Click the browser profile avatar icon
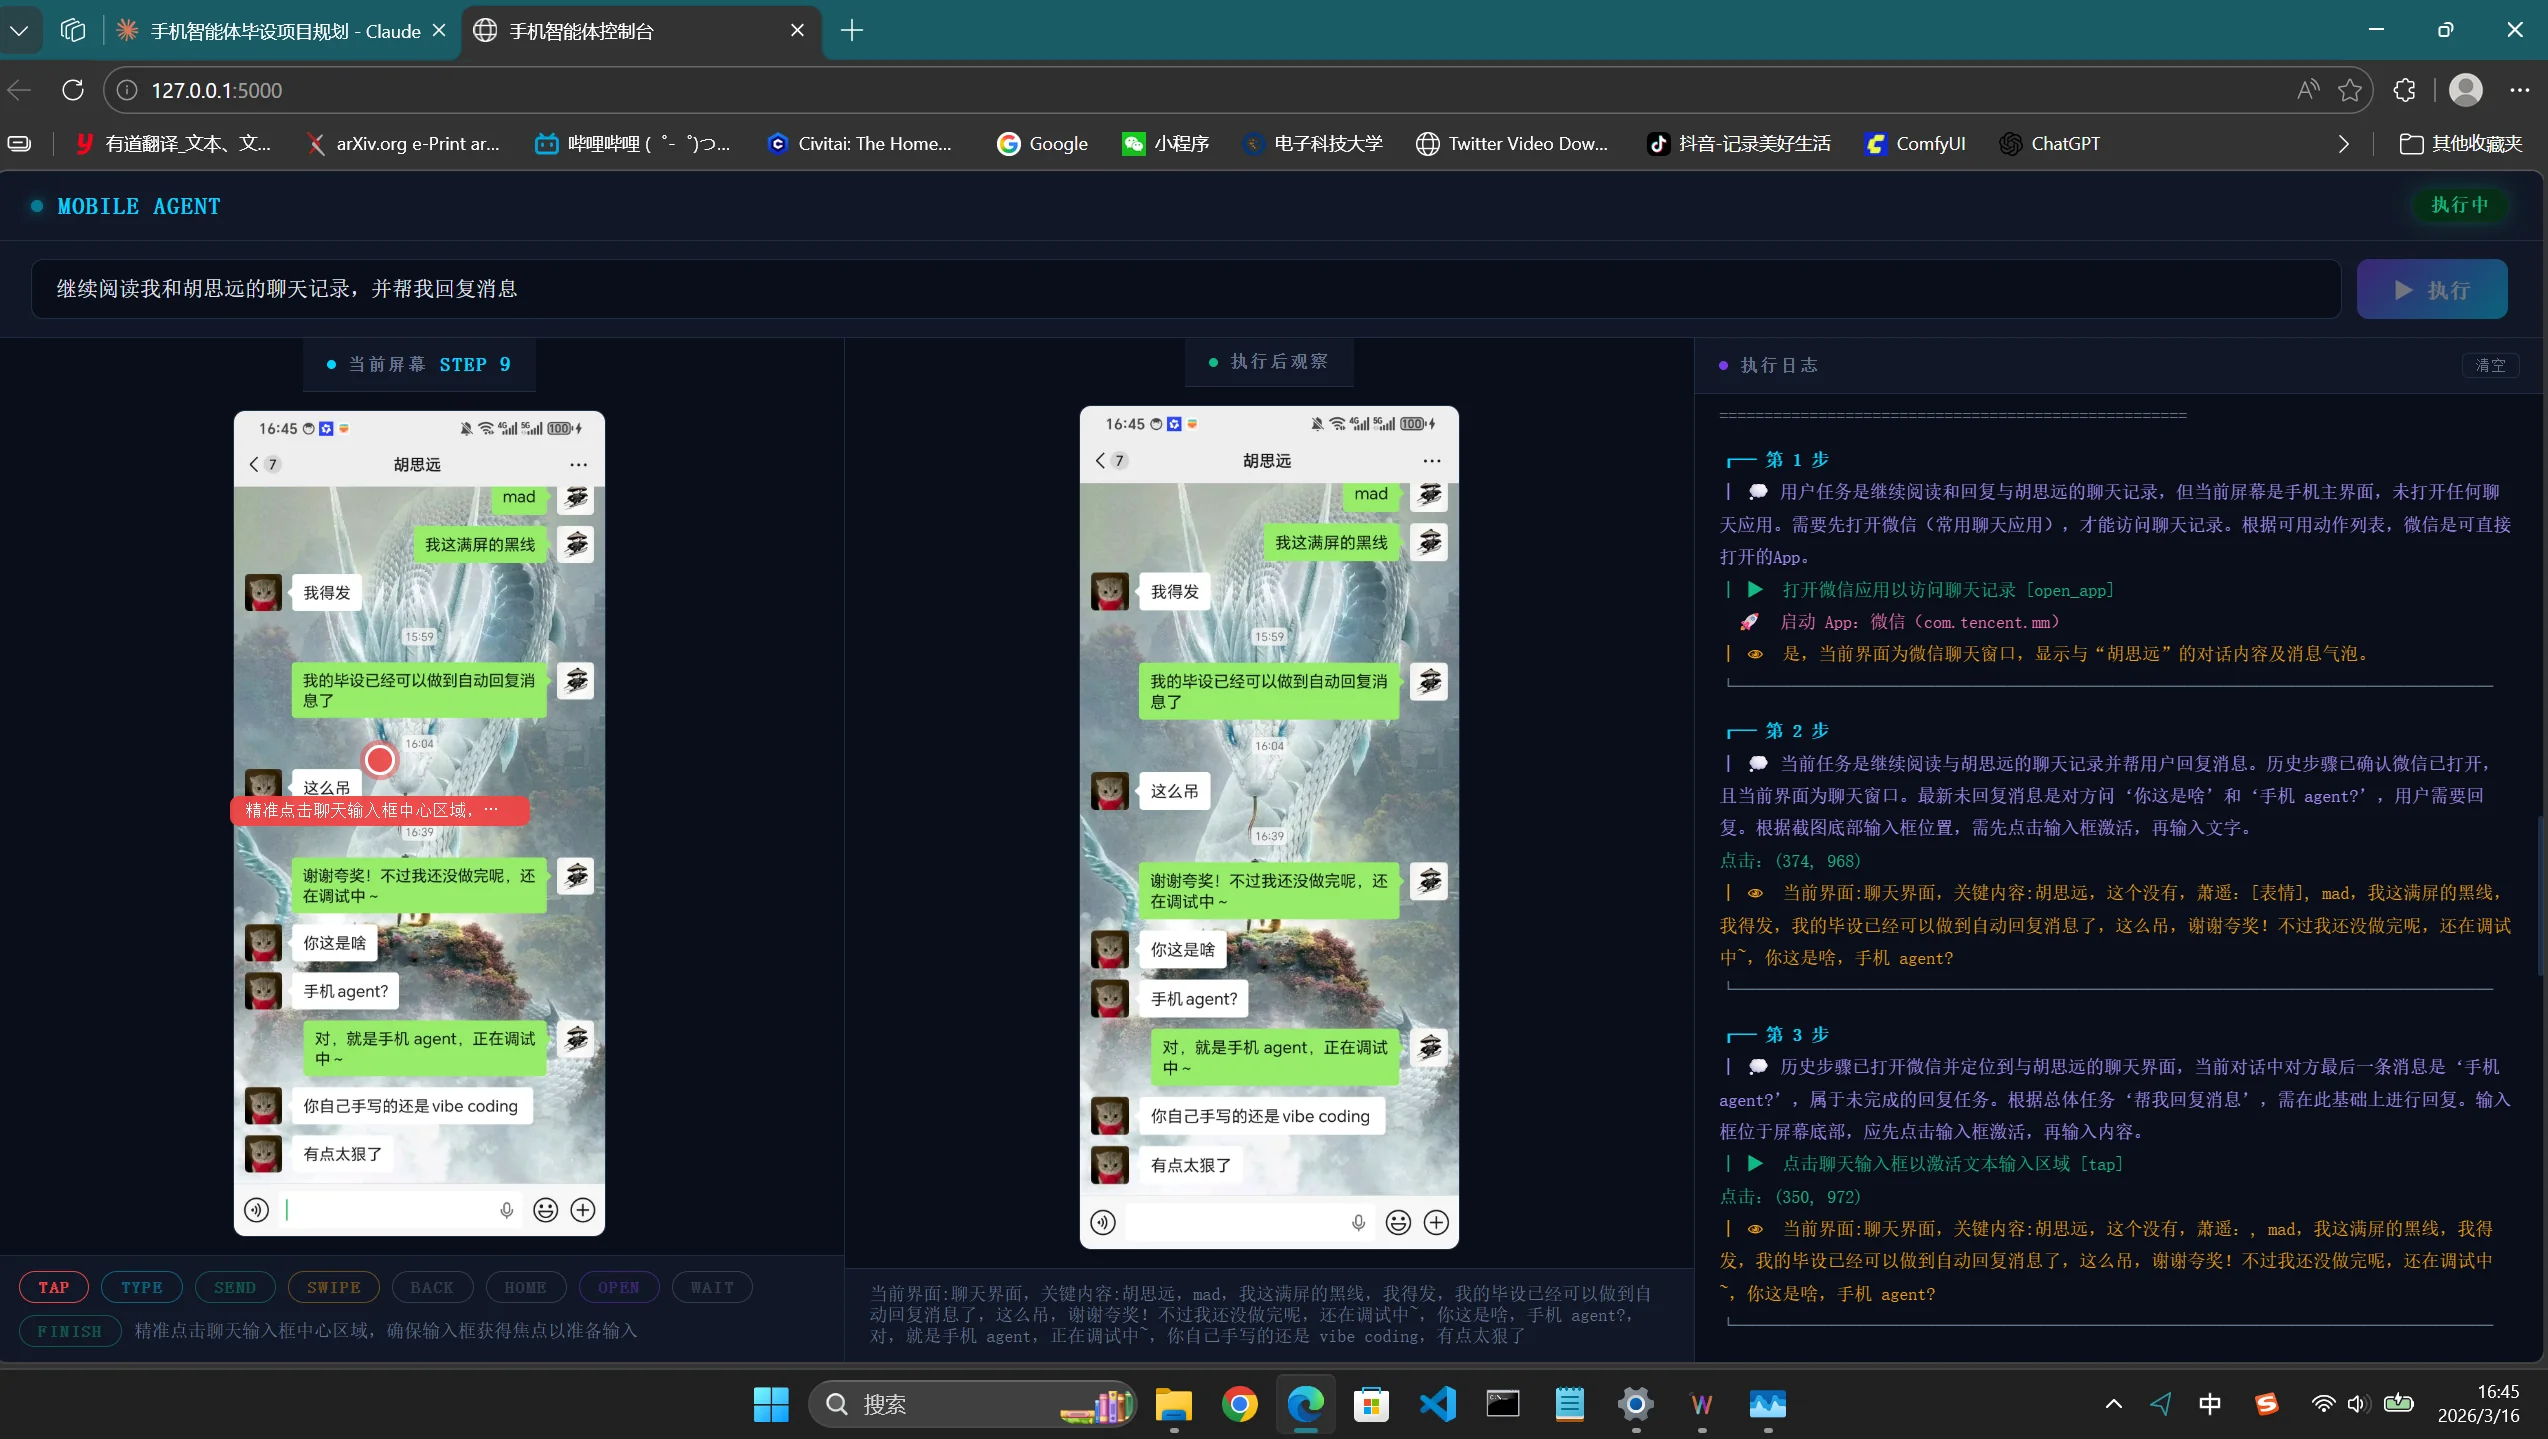Viewport: 2548px width, 1439px height. coord(2465,90)
